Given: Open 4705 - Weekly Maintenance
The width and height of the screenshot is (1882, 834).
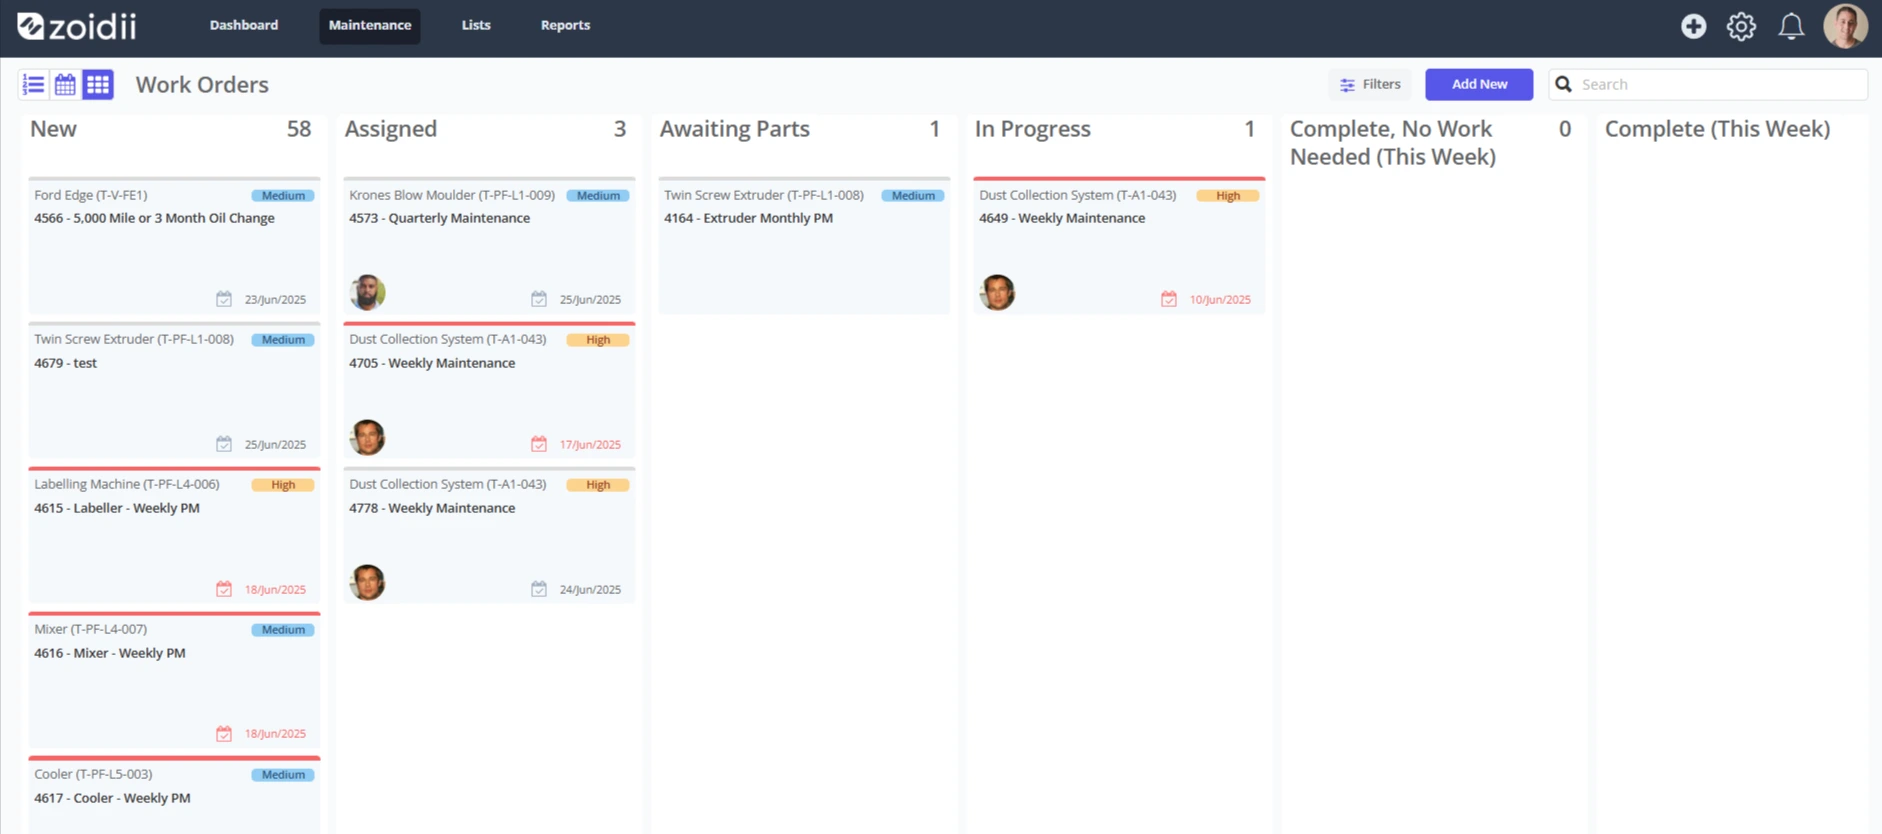Looking at the screenshot, I should pyautogui.click(x=432, y=363).
